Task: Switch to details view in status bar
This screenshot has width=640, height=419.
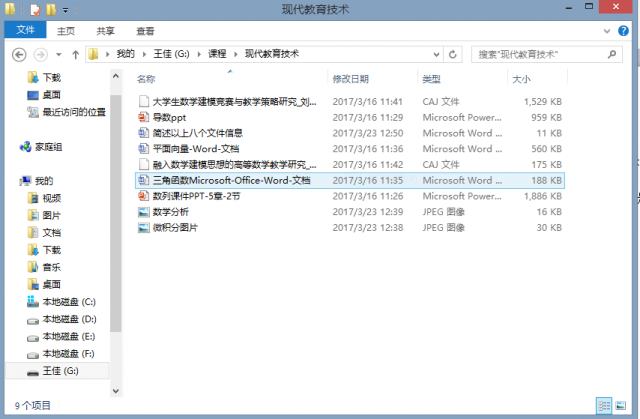Action: (604, 405)
